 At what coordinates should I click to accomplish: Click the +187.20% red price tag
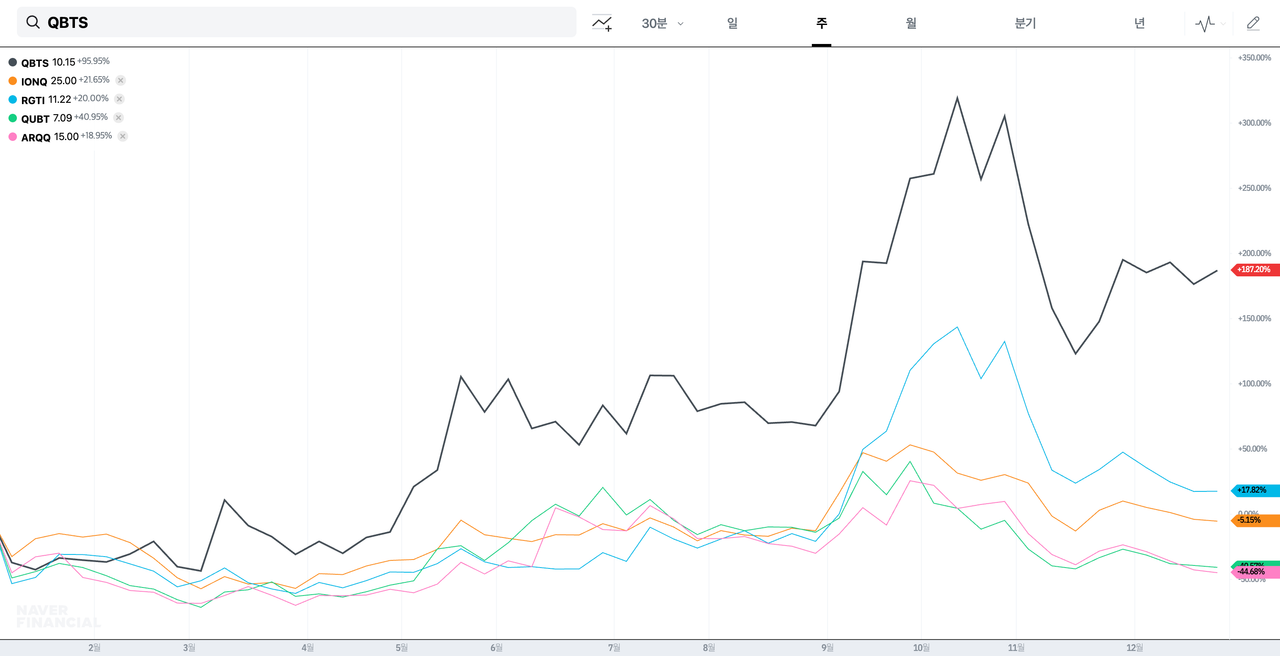(1254, 269)
